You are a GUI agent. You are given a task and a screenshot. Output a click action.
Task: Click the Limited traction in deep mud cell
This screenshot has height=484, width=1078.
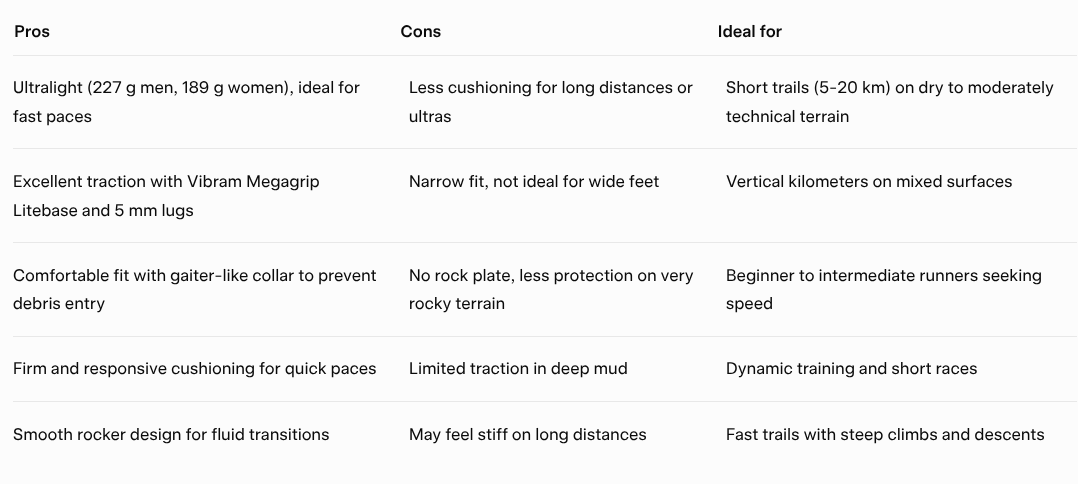point(518,368)
